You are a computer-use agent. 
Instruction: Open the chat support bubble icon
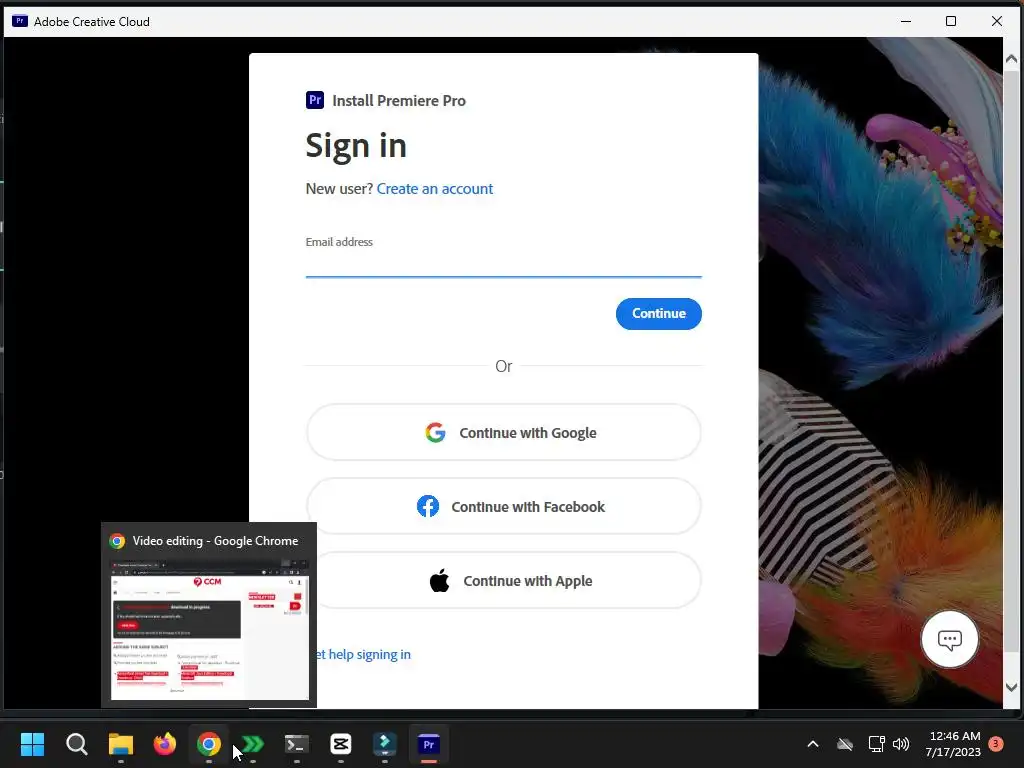(950, 639)
